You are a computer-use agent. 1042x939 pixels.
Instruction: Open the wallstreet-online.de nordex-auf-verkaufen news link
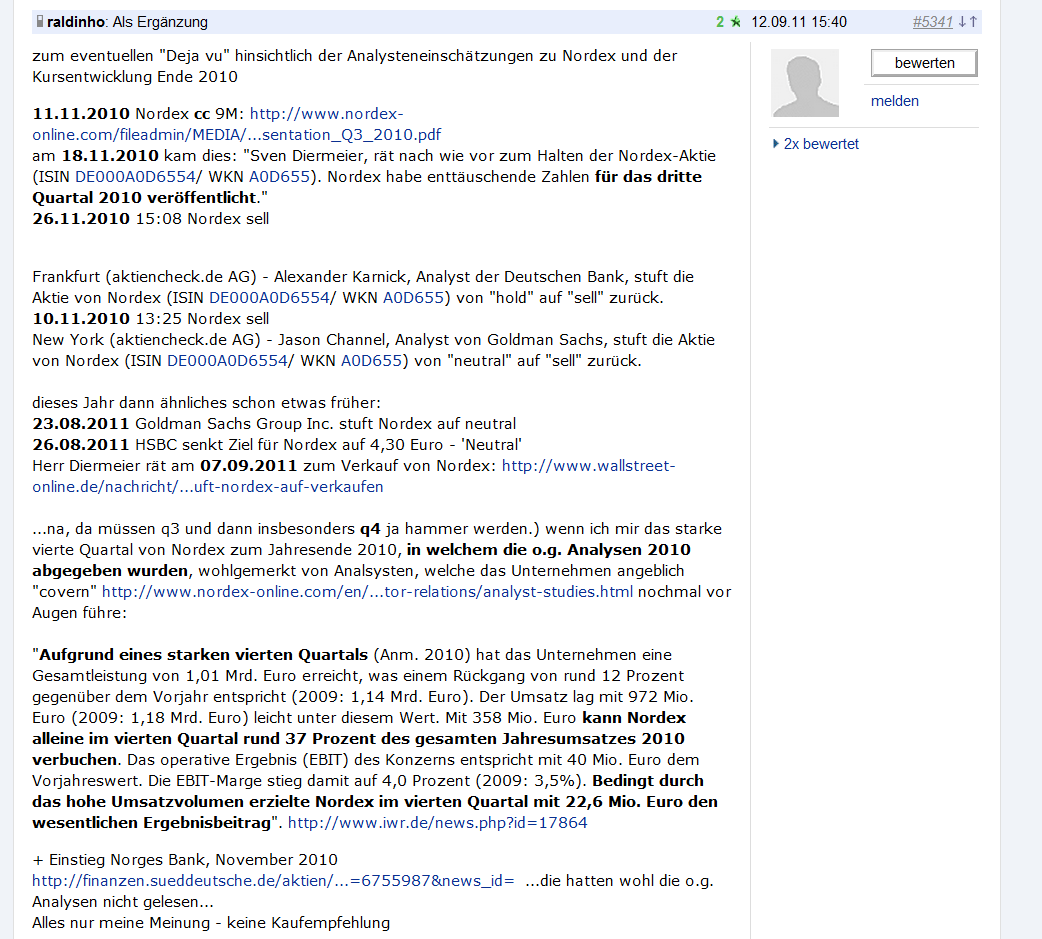[354, 476]
